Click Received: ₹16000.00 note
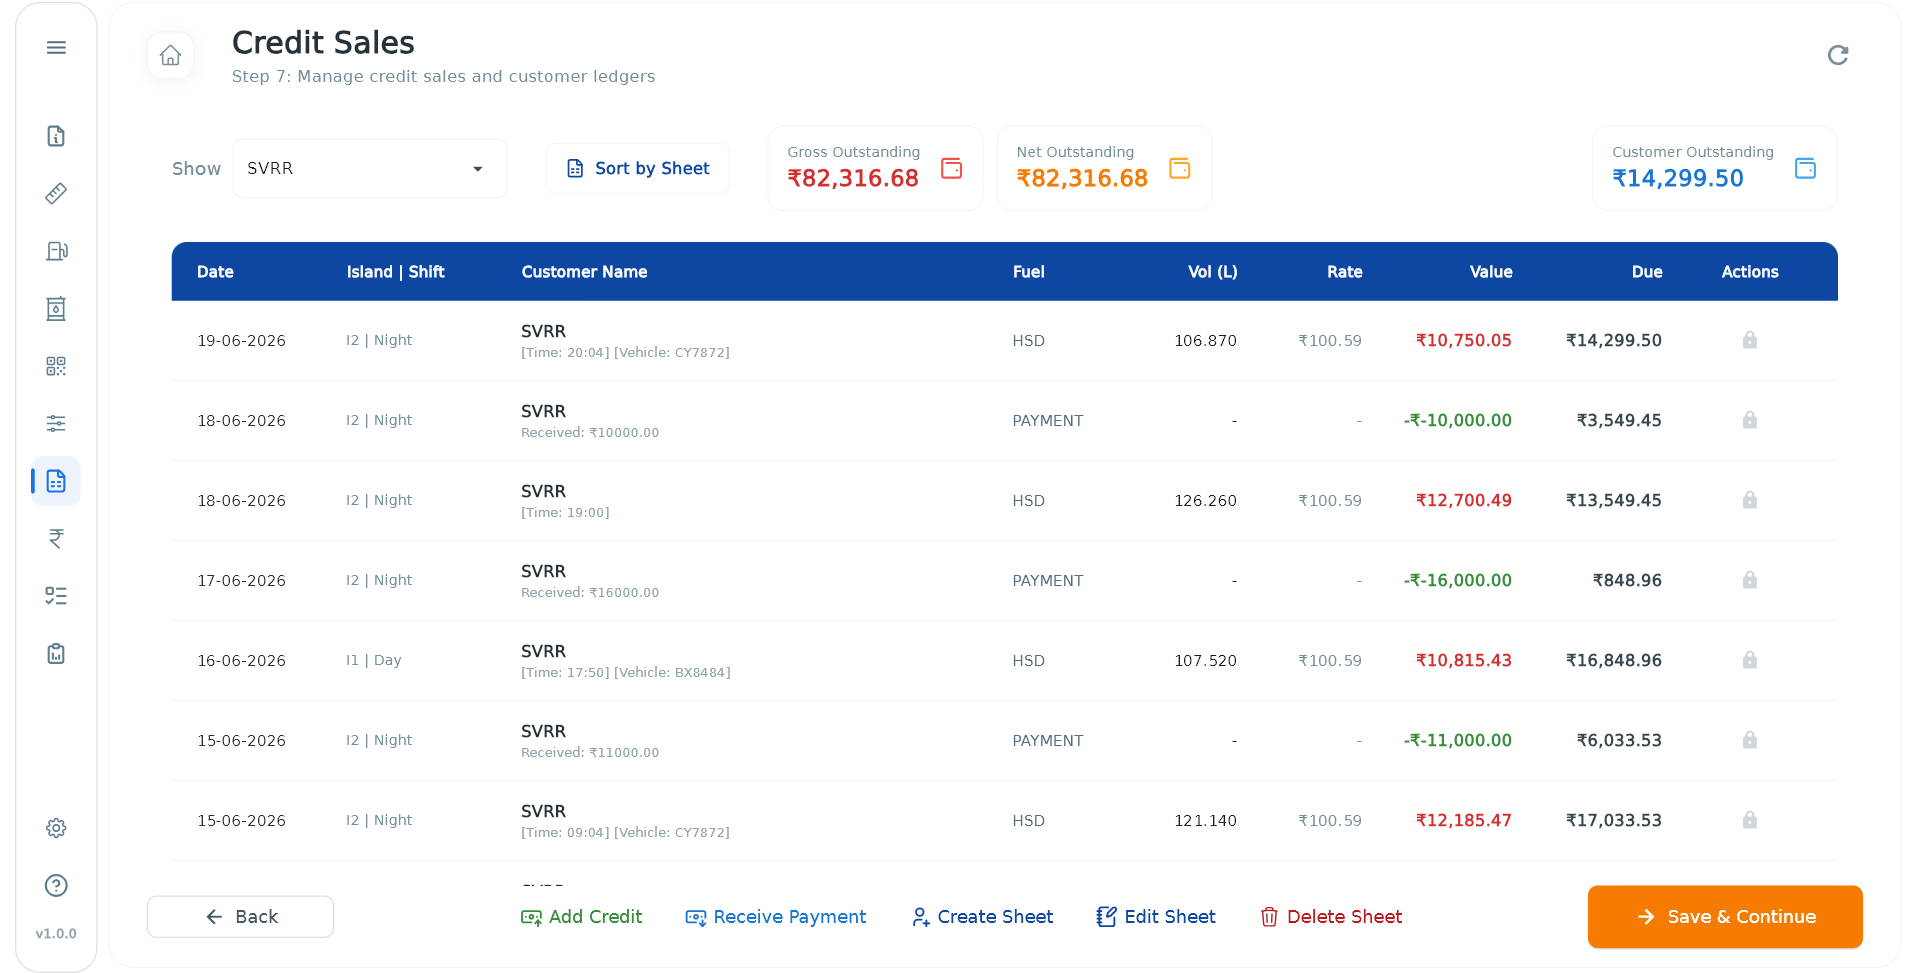Screen dimensions: 1919x973 (590, 593)
